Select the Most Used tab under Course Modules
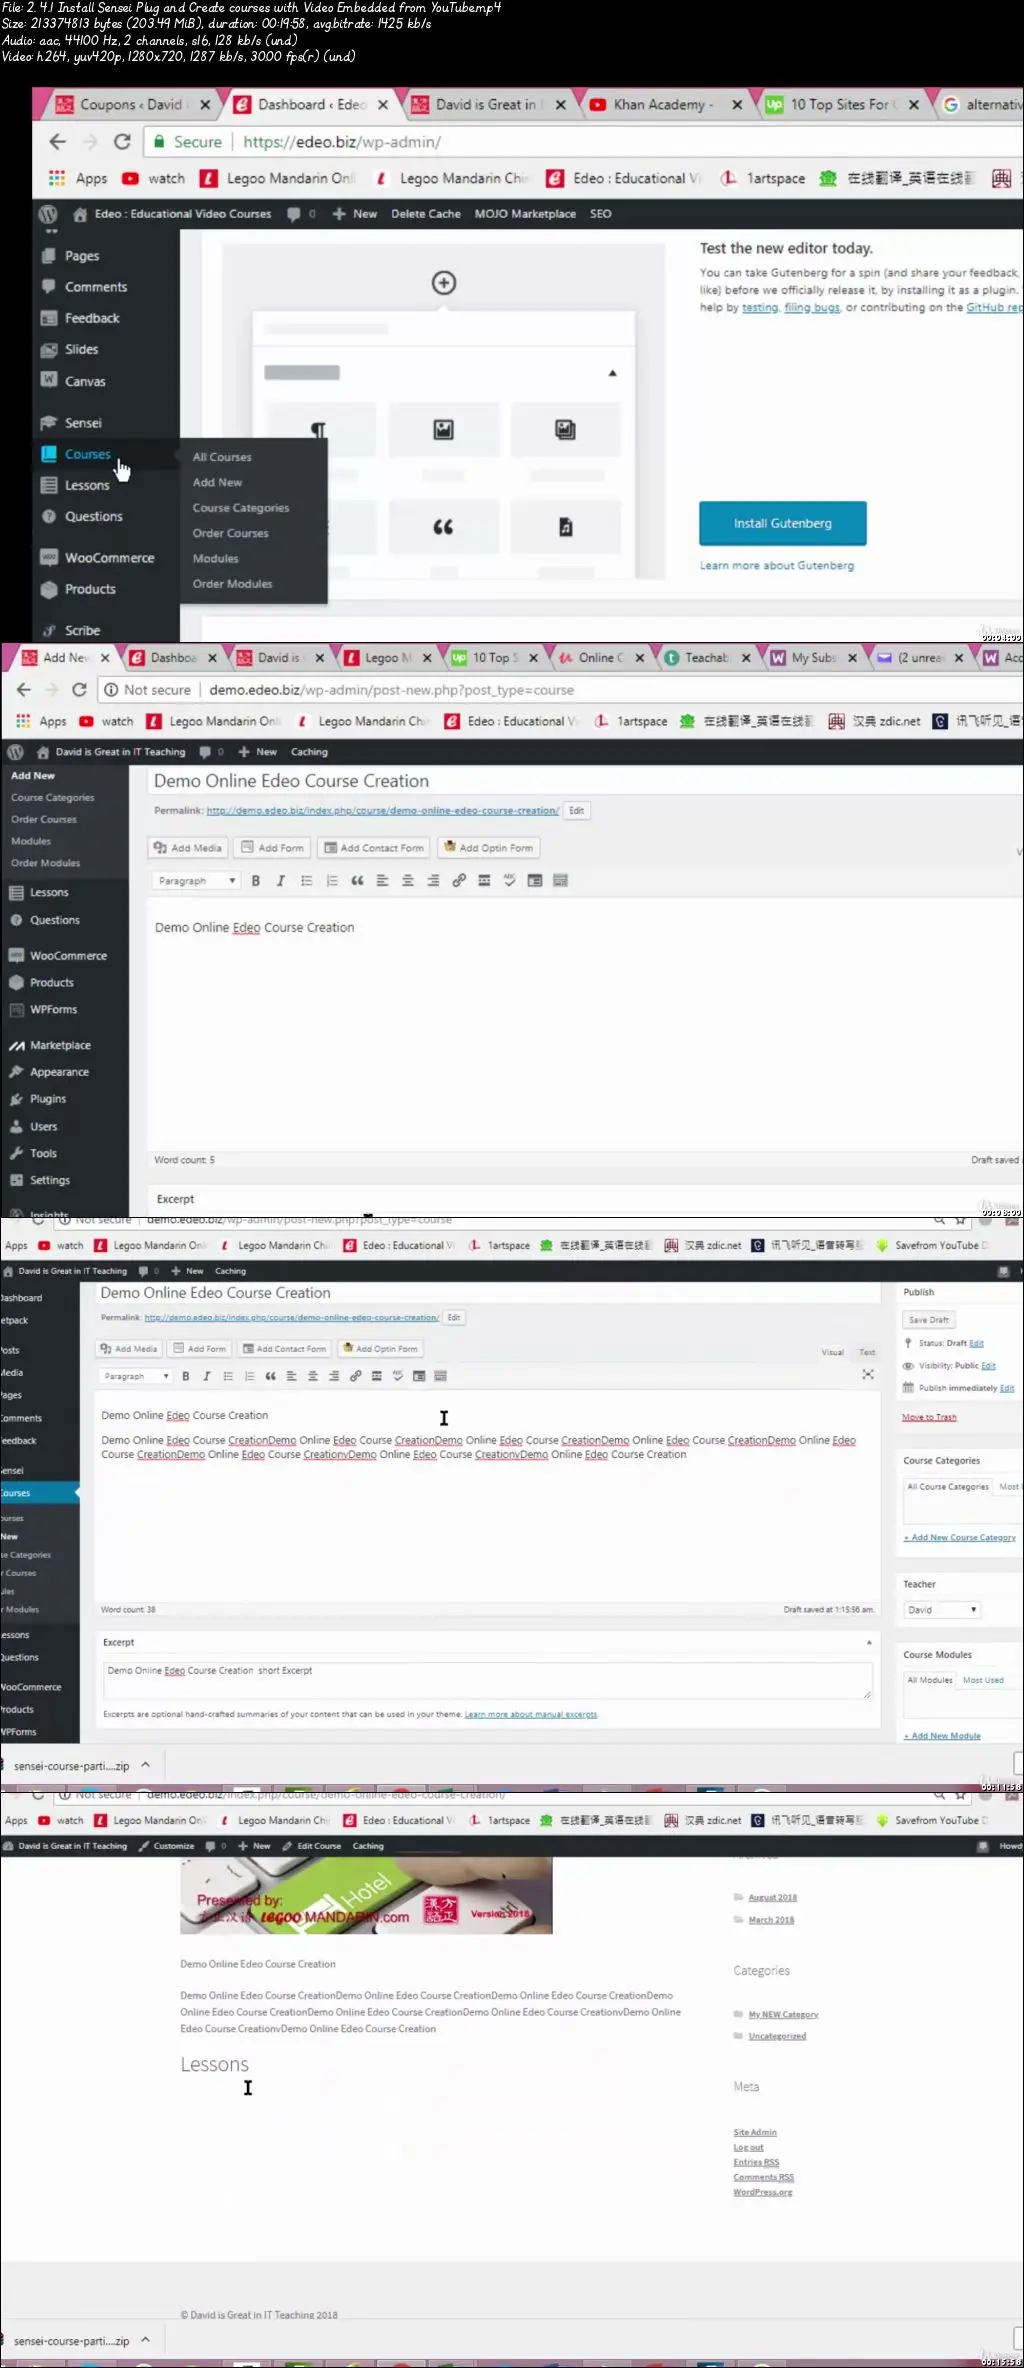 (x=983, y=1681)
